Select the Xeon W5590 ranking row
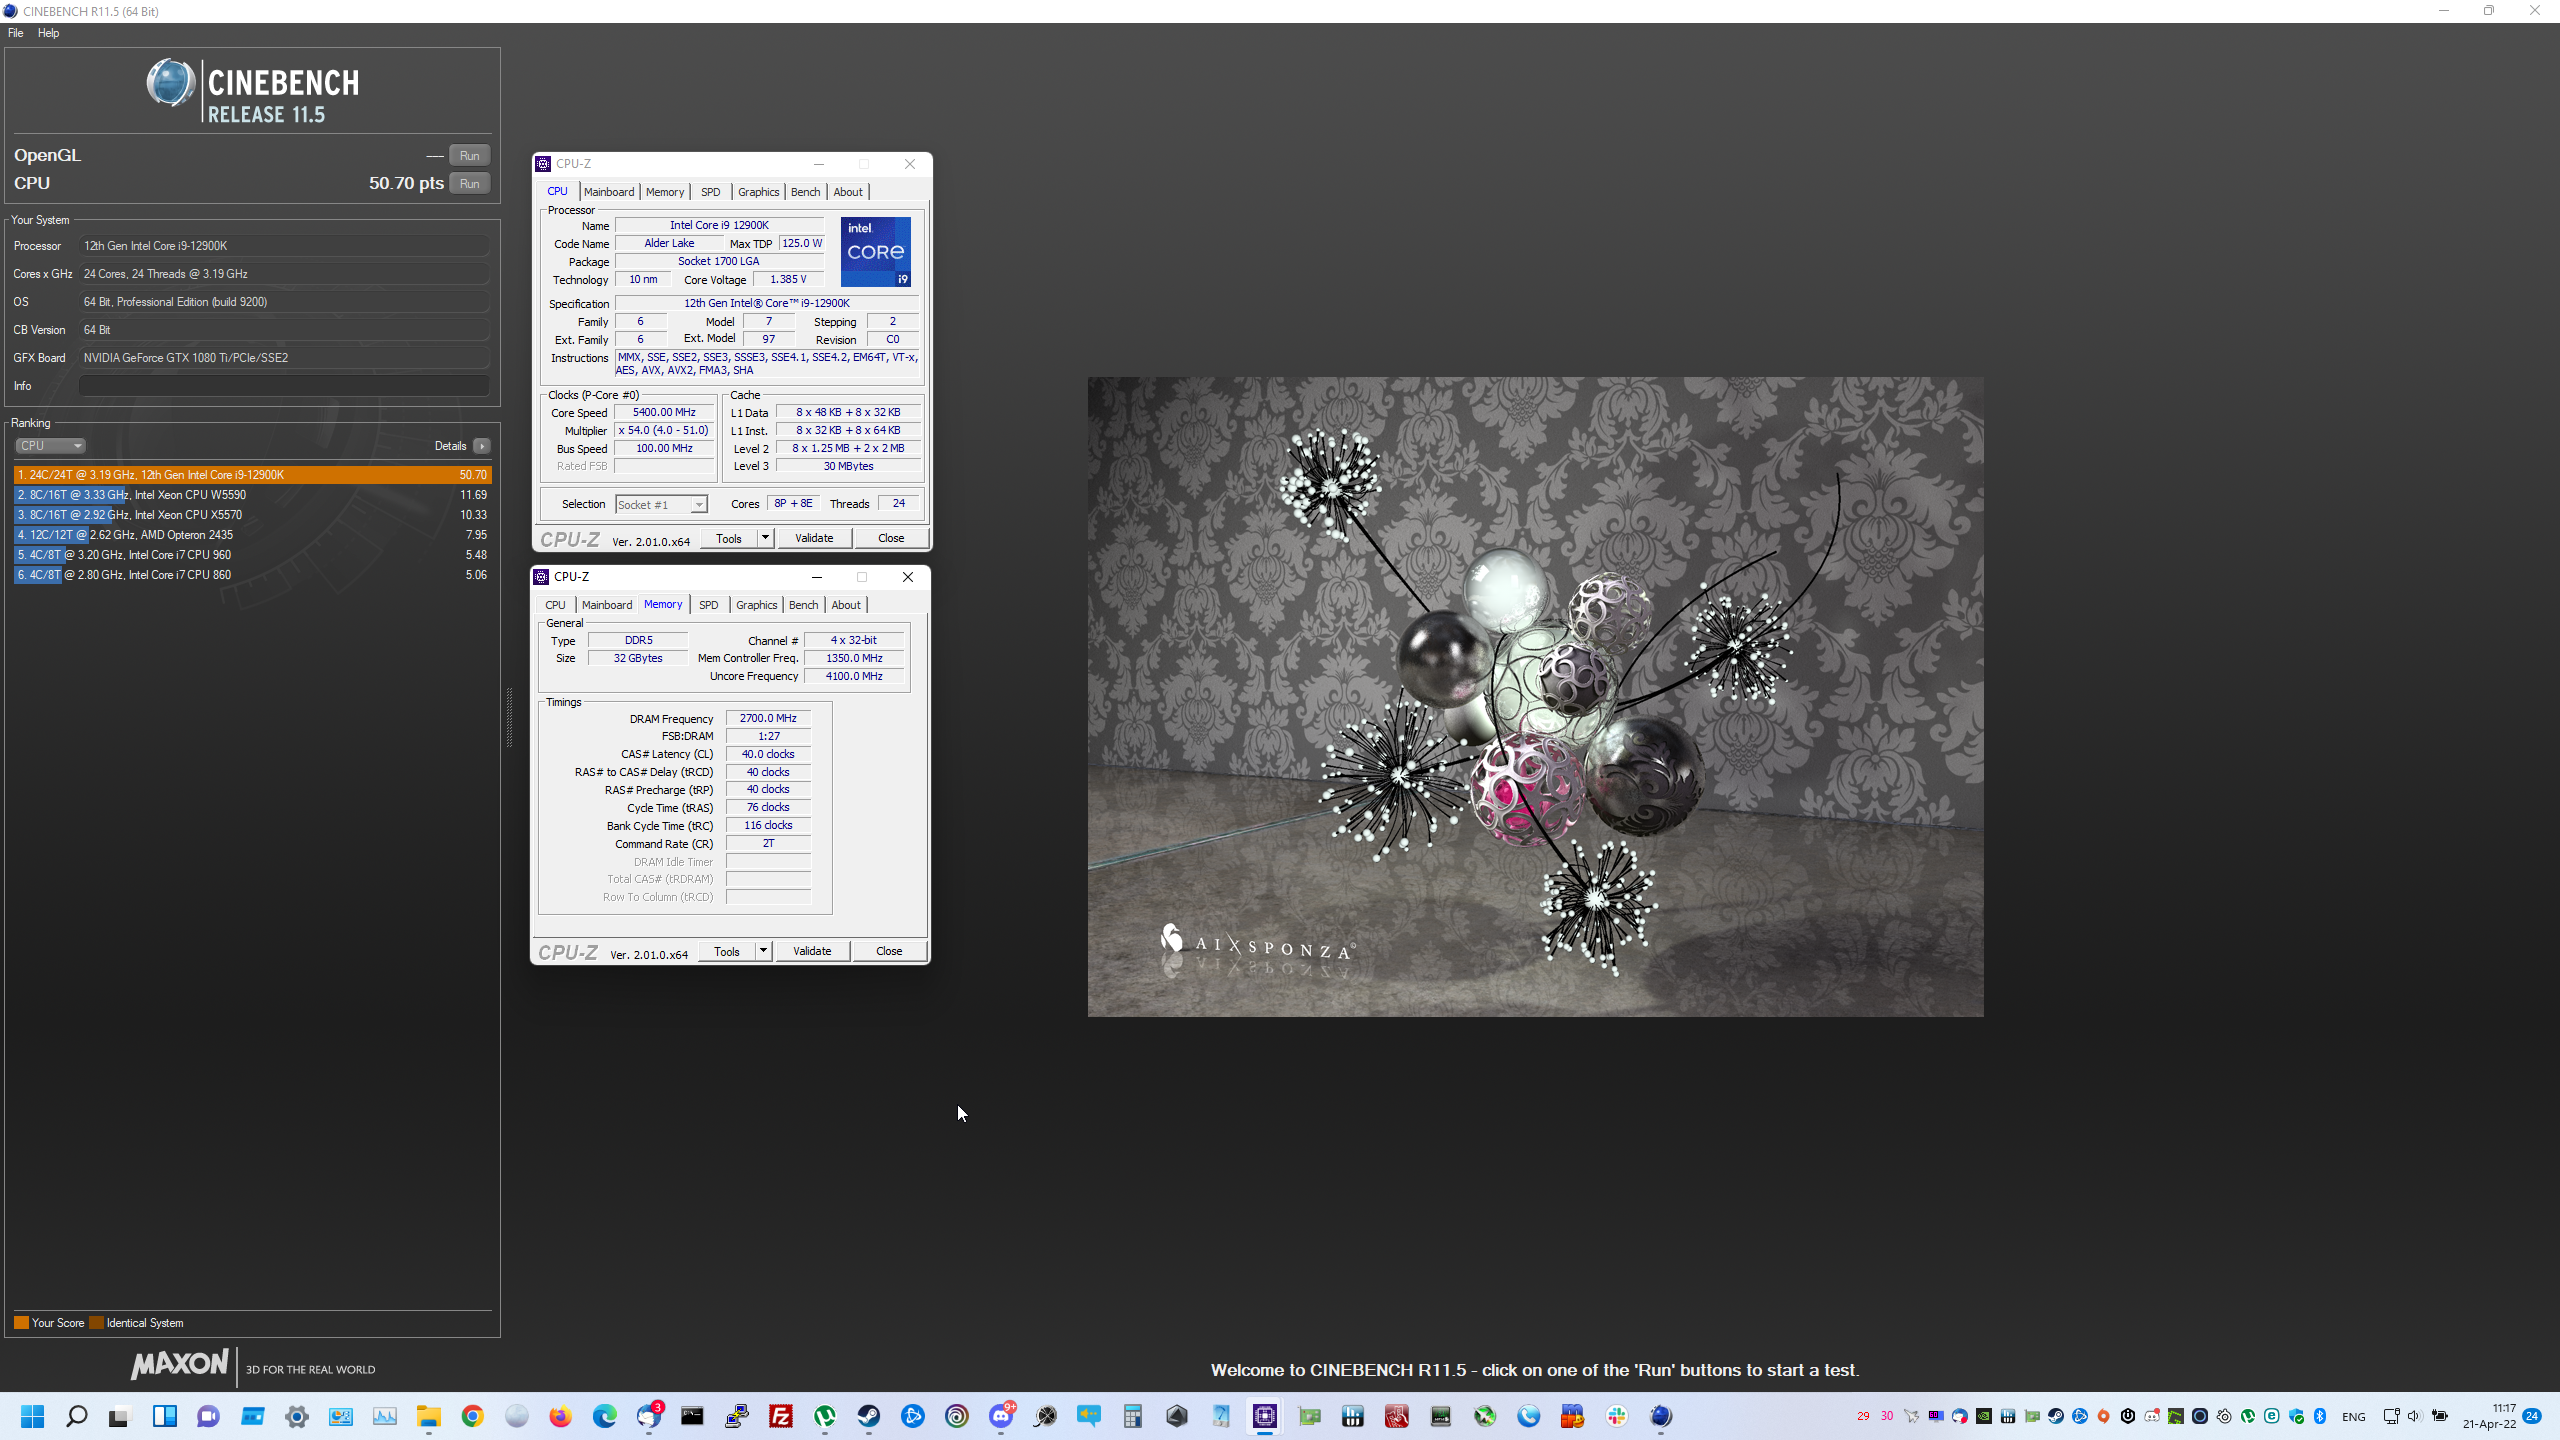The width and height of the screenshot is (2560, 1440). [252, 495]
